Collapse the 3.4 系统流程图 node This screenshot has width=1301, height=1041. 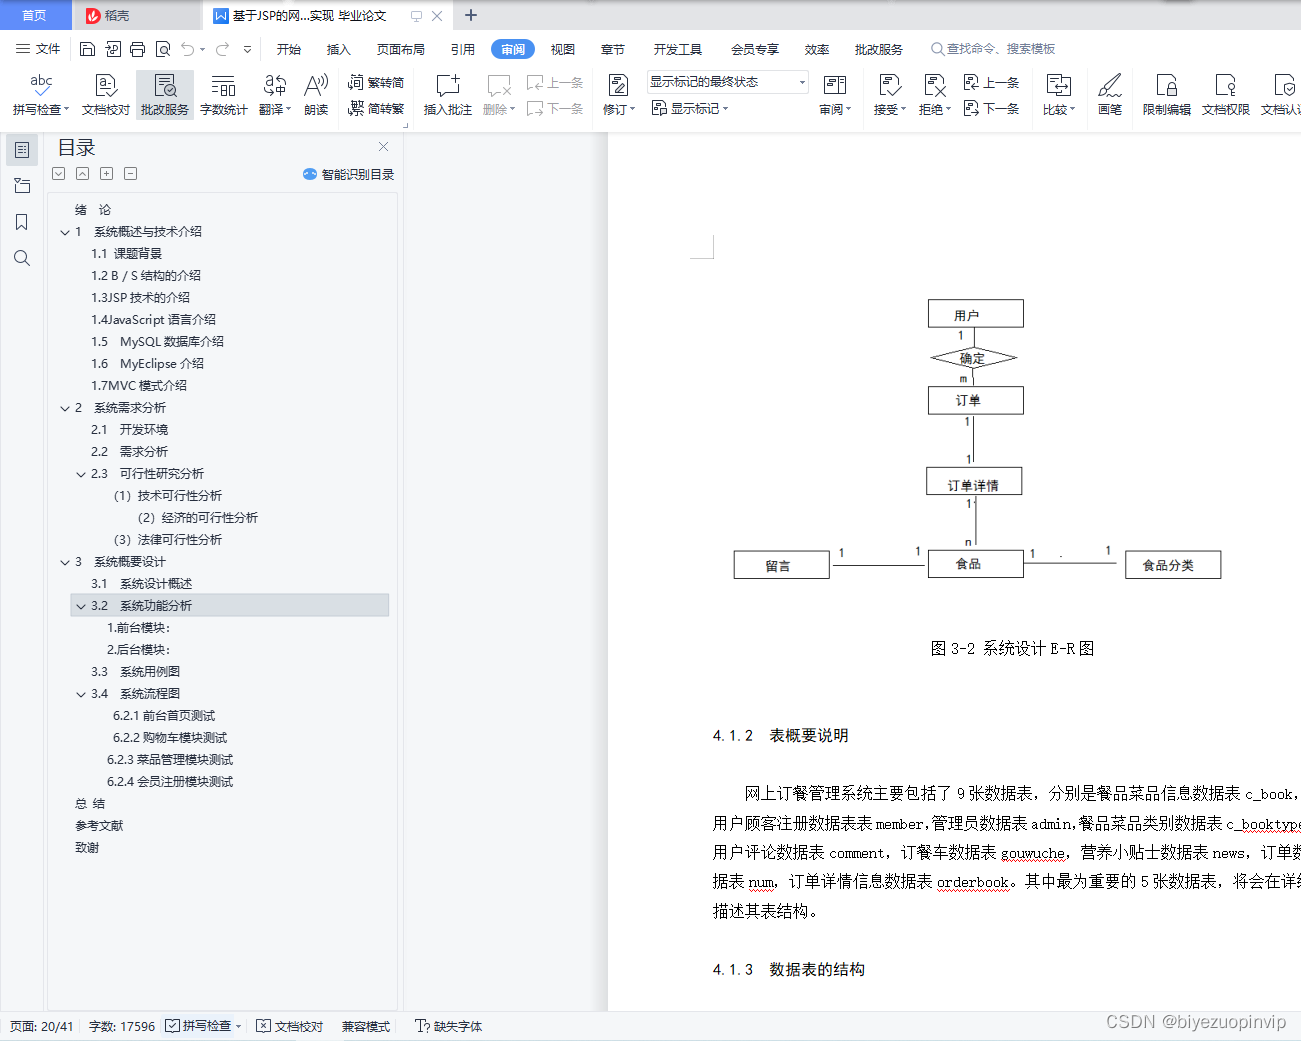[x=81, y=694]
